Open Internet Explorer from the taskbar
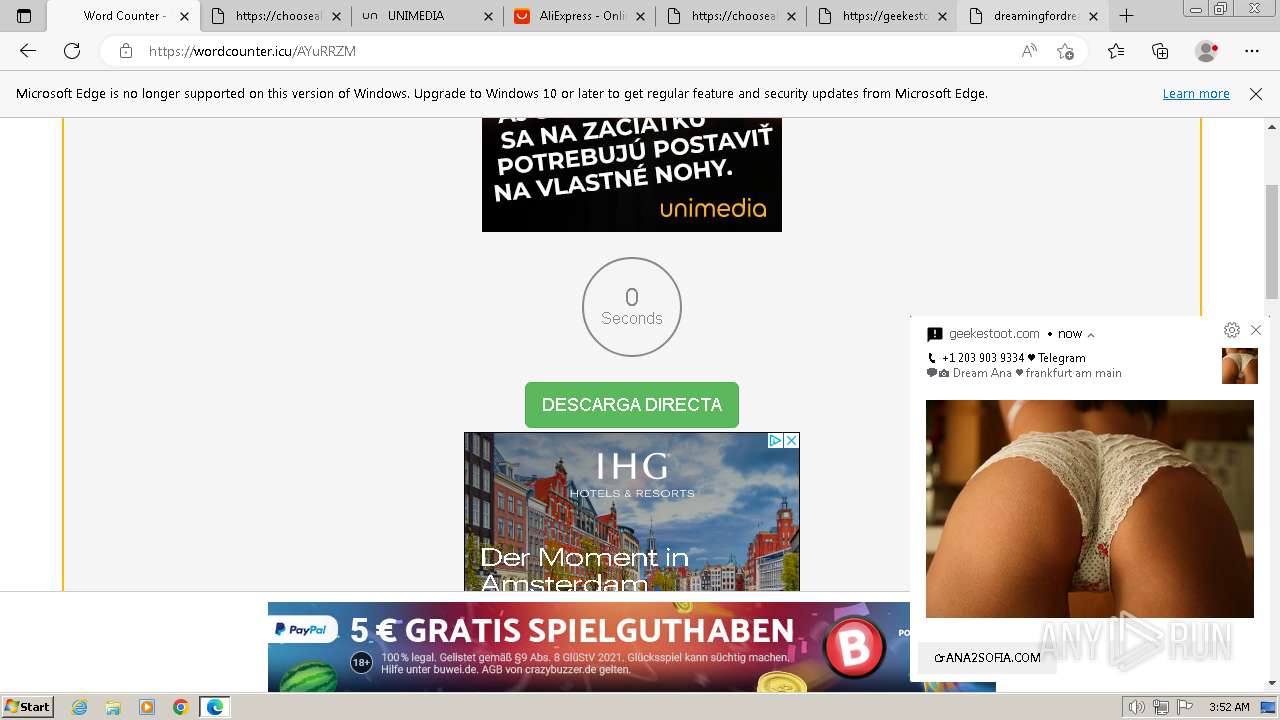Viewport: 1280px width, 720px height. (x=80, y=707)
